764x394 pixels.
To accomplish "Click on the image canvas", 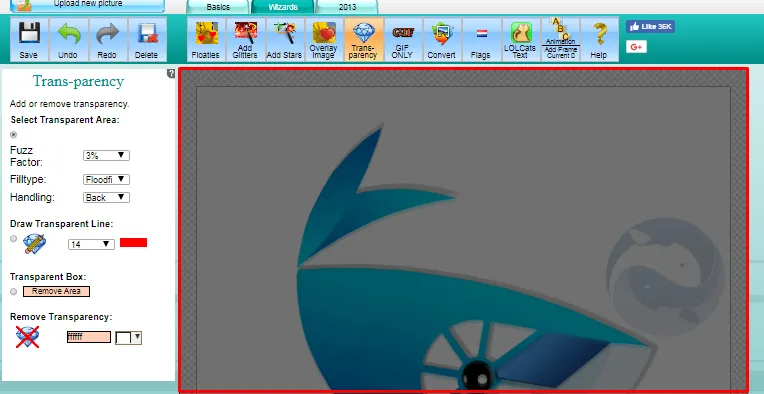I will pos(463,230).
